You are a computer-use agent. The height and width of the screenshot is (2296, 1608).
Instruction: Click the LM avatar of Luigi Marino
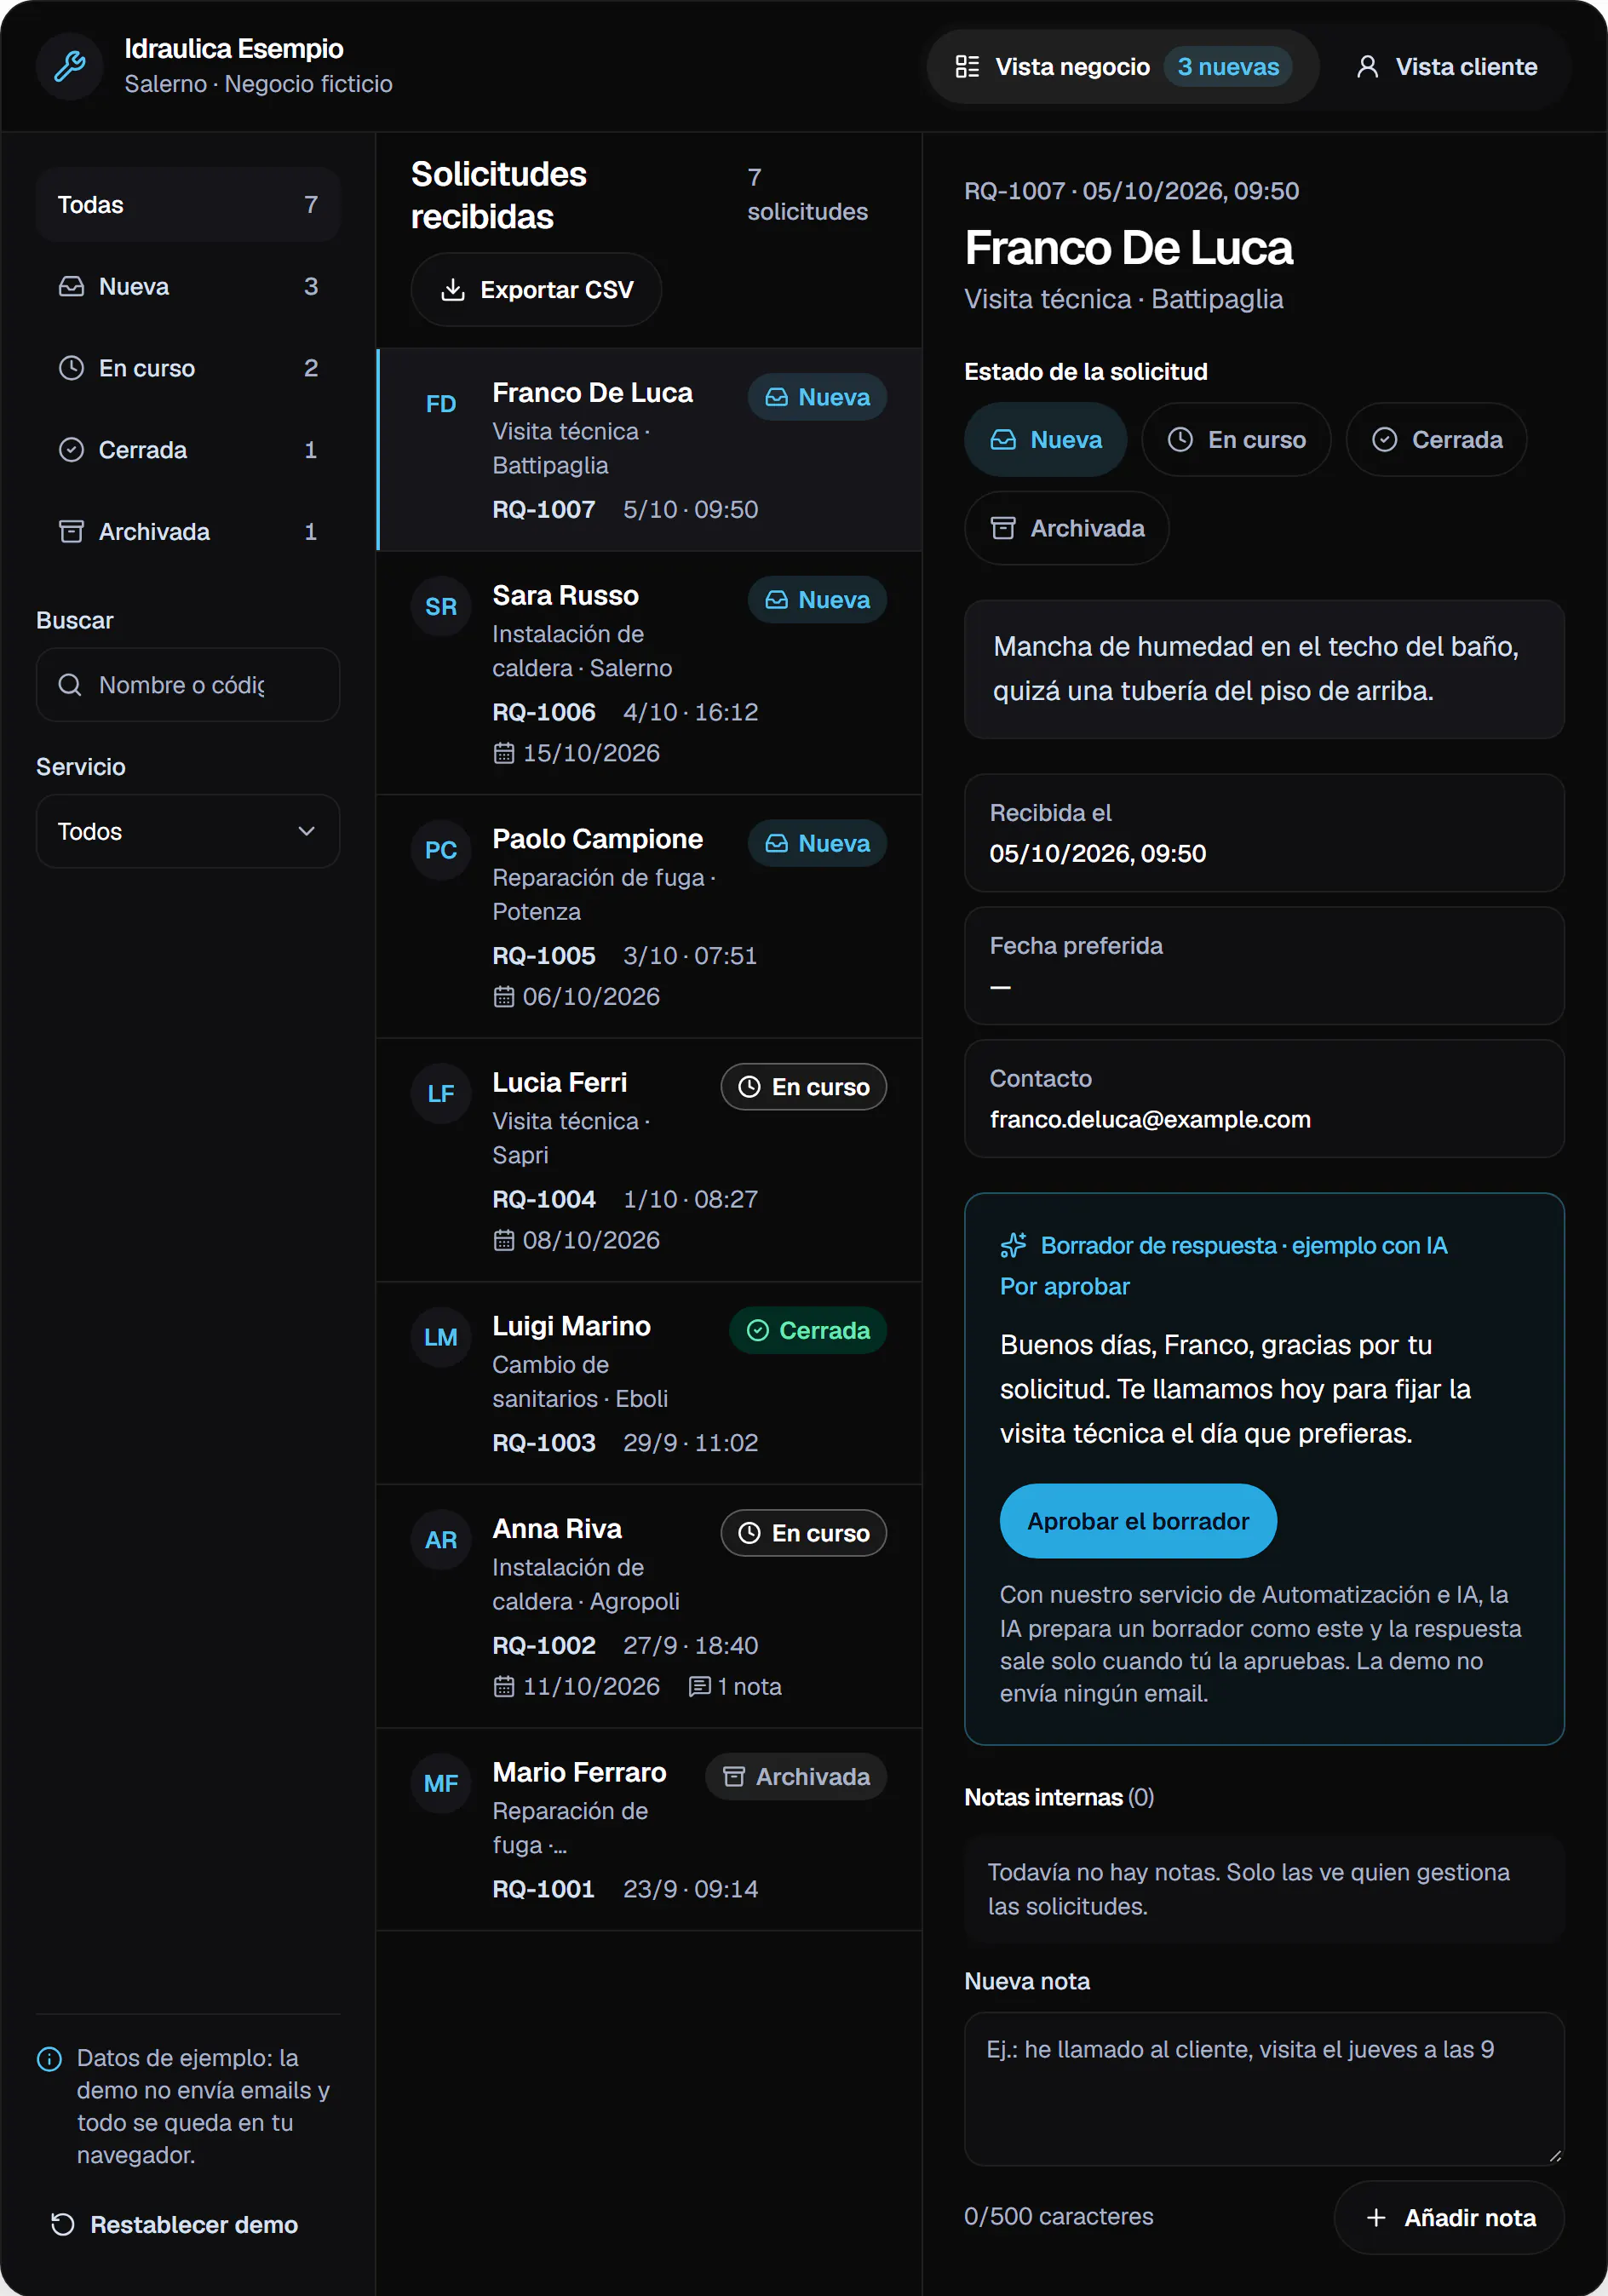441,1337
